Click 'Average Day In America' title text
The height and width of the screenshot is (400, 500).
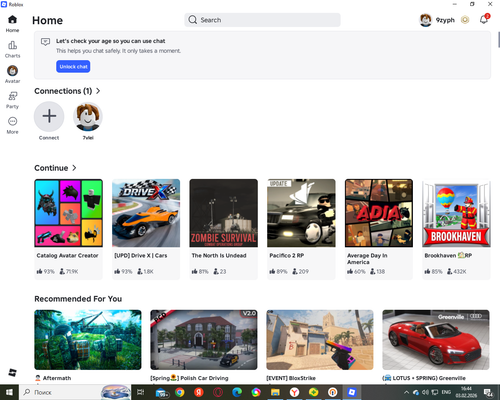tap(367, 259)
